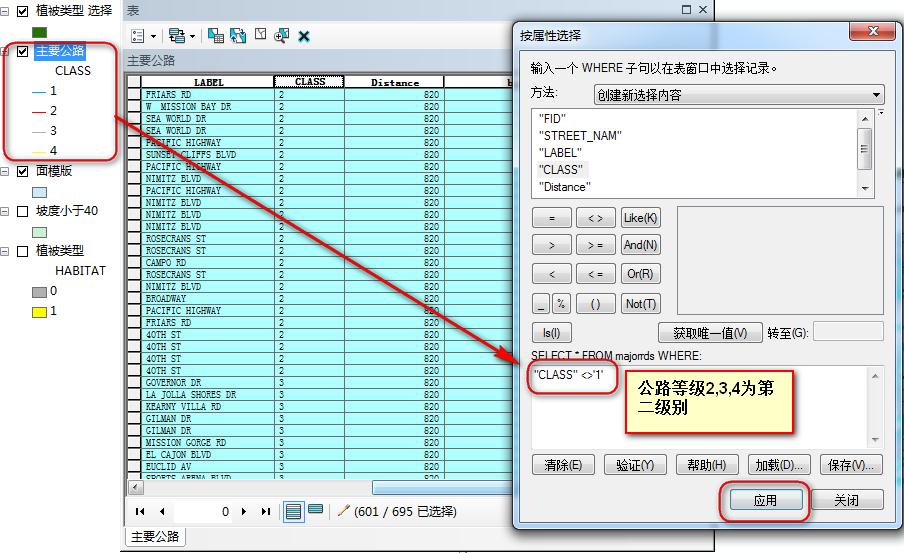Click the 获取唯一值(V) button
Screen dimensions: 904x553
710,333
